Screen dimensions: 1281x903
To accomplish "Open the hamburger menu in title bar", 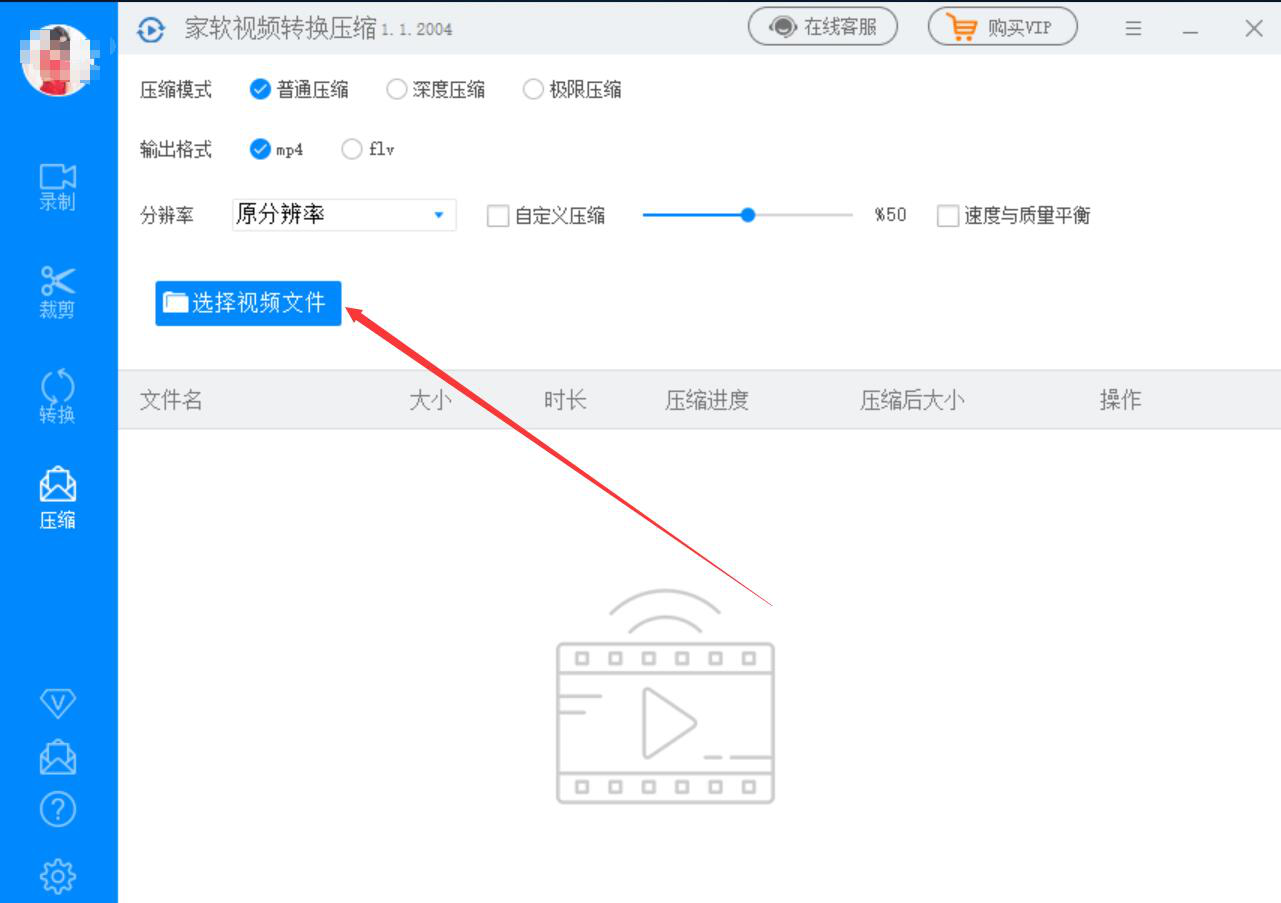I will click(x=1133, y=29).
